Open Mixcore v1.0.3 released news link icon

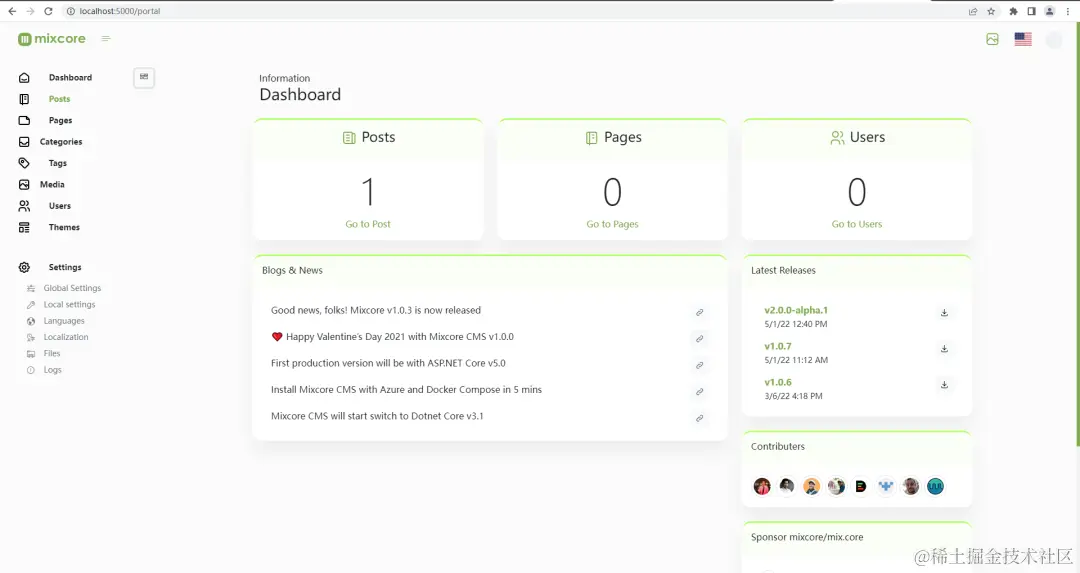[699, 313]
